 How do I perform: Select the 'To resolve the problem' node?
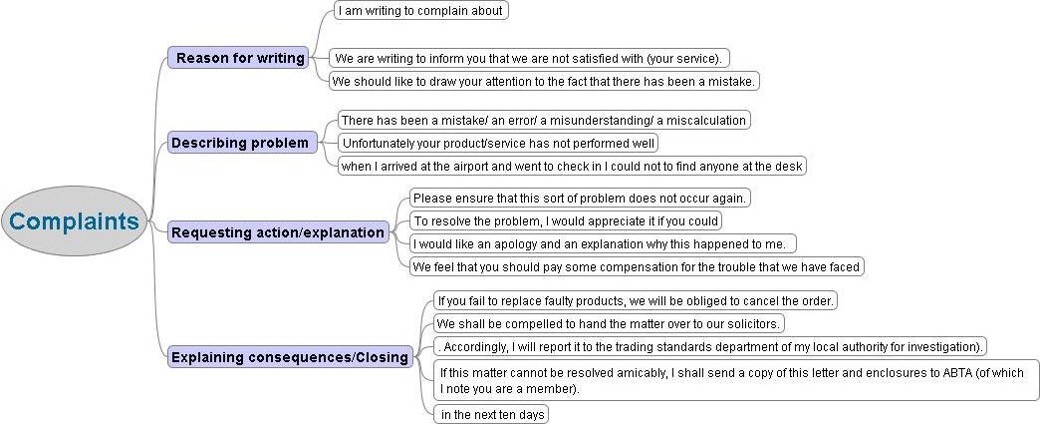[564, 220]
